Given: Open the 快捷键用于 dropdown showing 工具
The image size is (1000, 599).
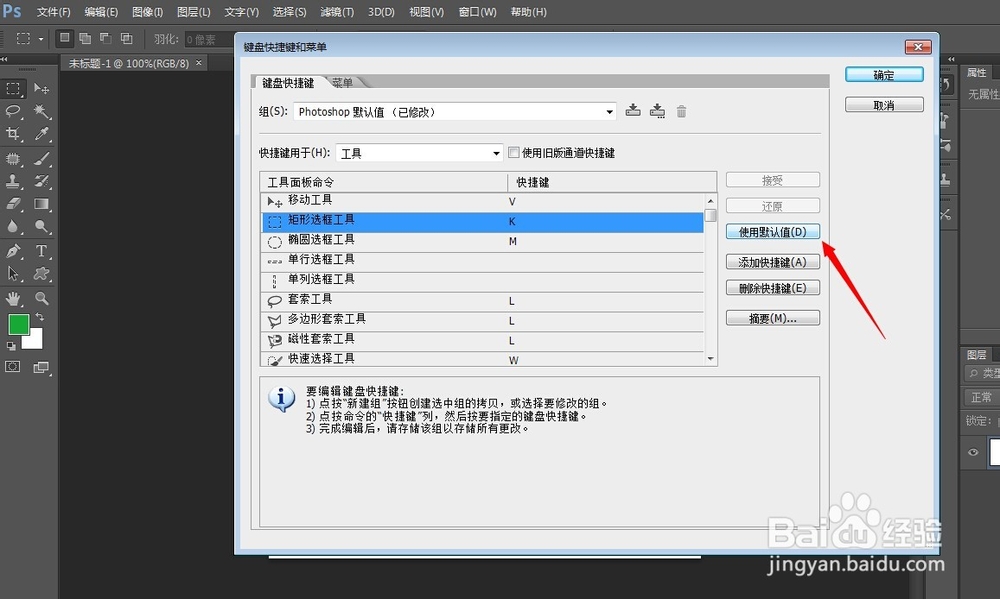Looking at the screenshot, I should click(418, 152).
